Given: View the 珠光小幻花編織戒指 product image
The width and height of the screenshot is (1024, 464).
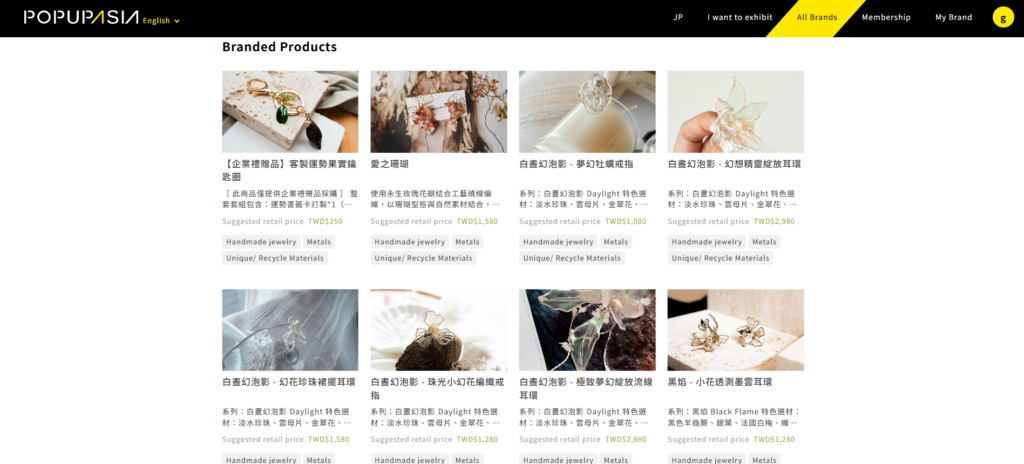Looking at the screenshot, I should [x=438, y=330].
